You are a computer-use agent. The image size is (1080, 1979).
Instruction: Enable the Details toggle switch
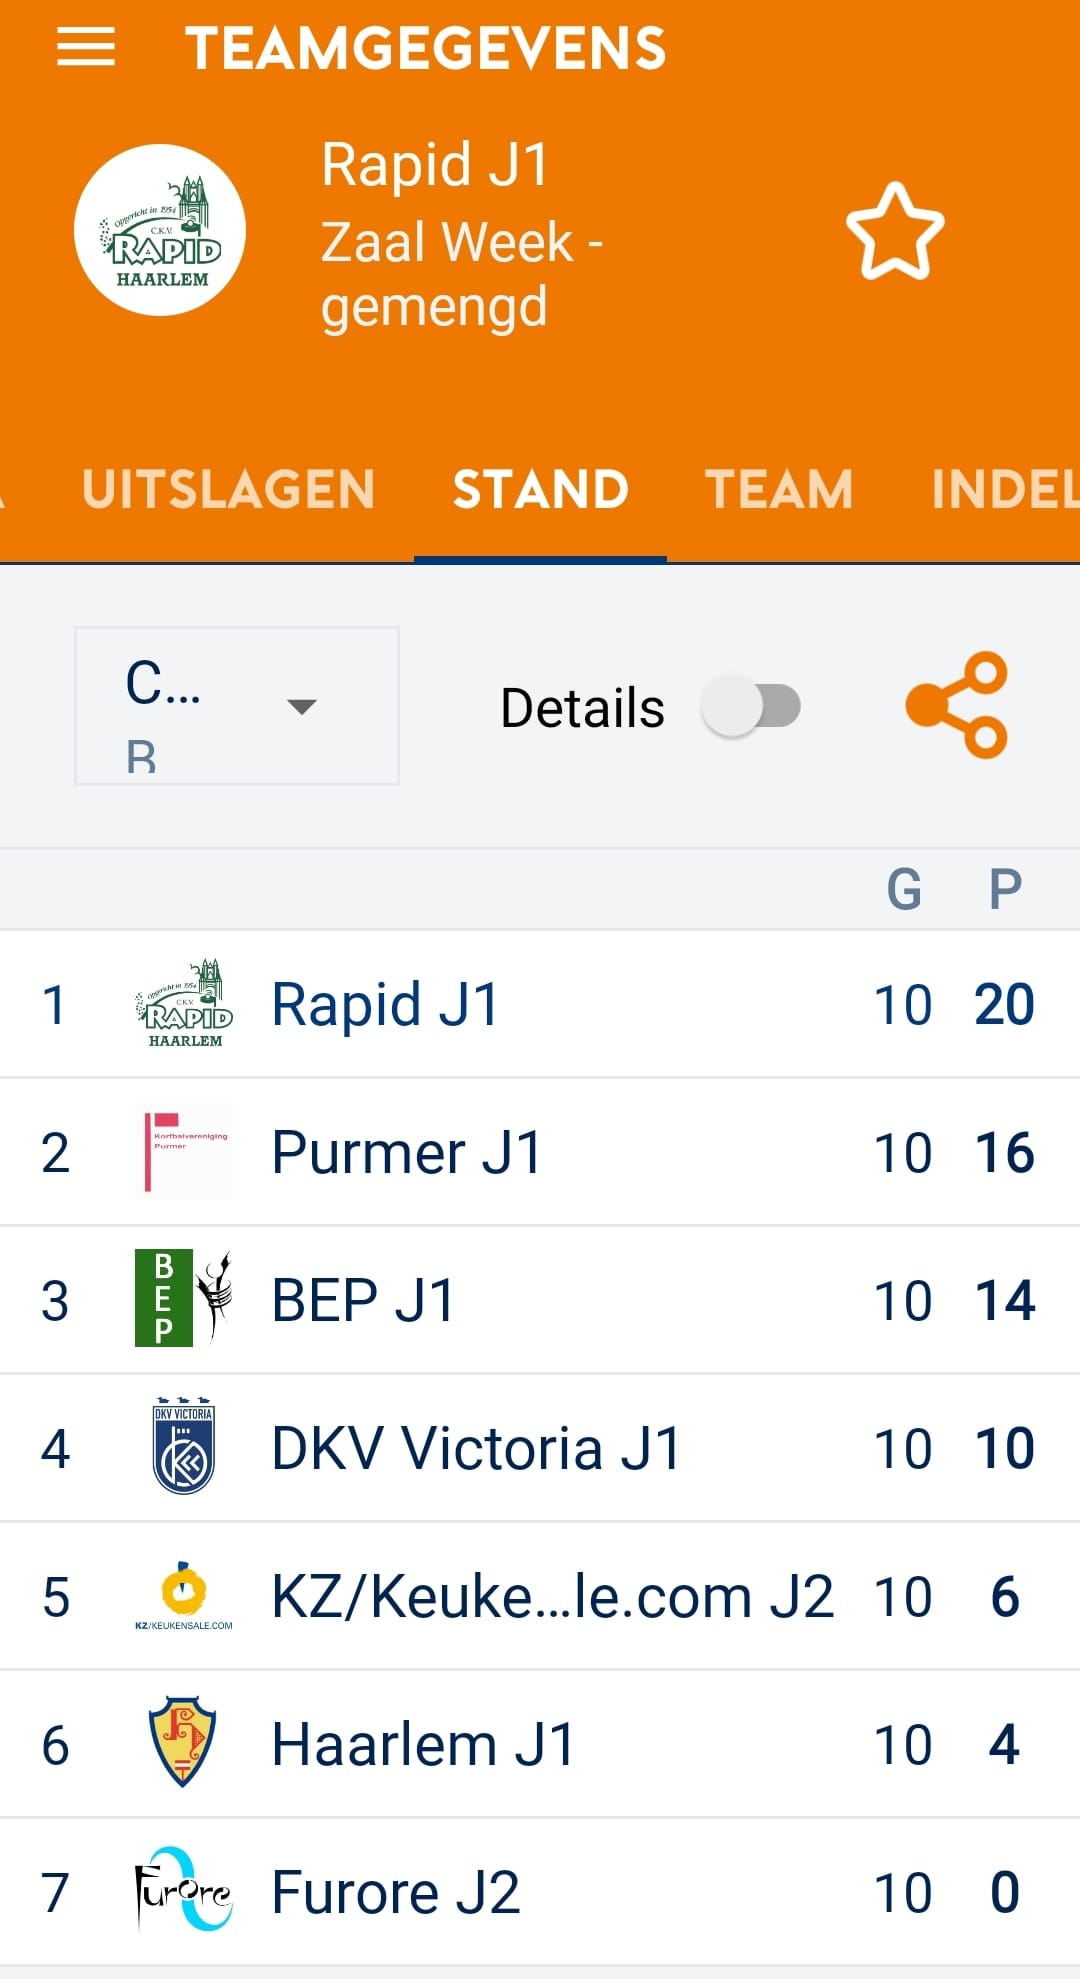click(752, 706)
